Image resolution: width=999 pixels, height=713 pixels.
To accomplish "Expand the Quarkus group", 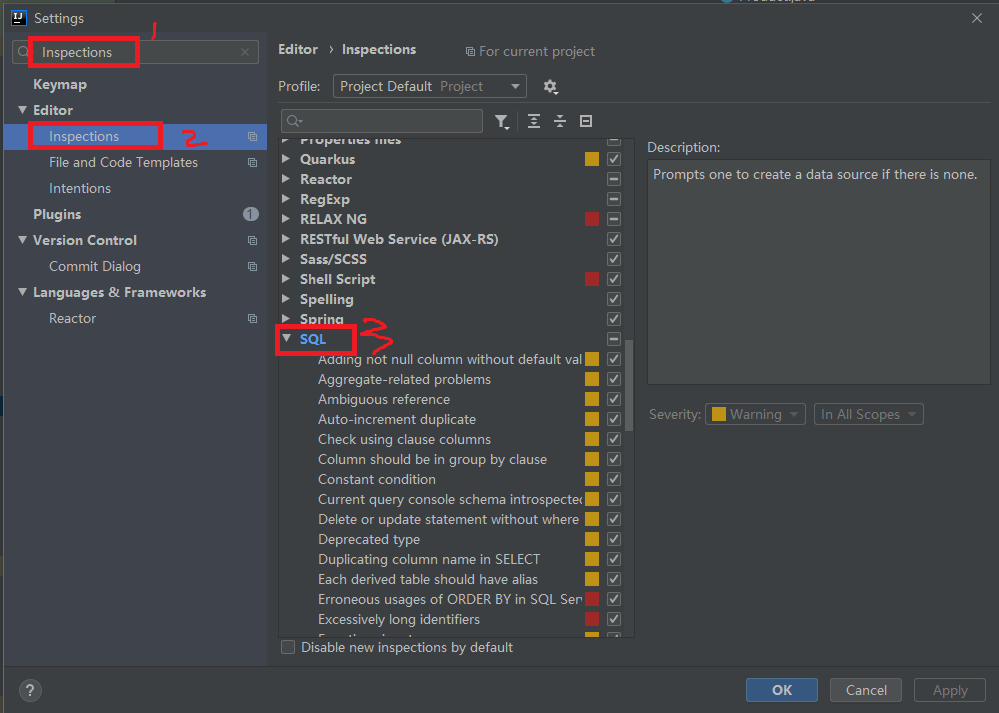I will (x=287, y=159).
